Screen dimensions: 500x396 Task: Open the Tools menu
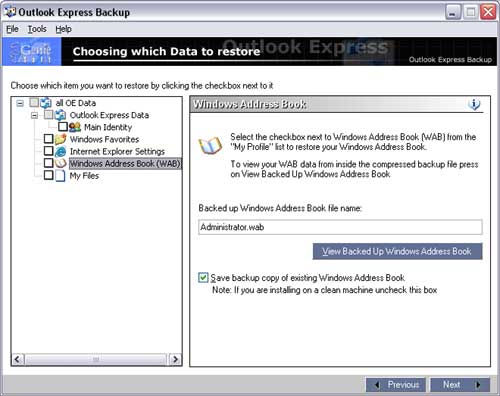click(x=37, y=29)
